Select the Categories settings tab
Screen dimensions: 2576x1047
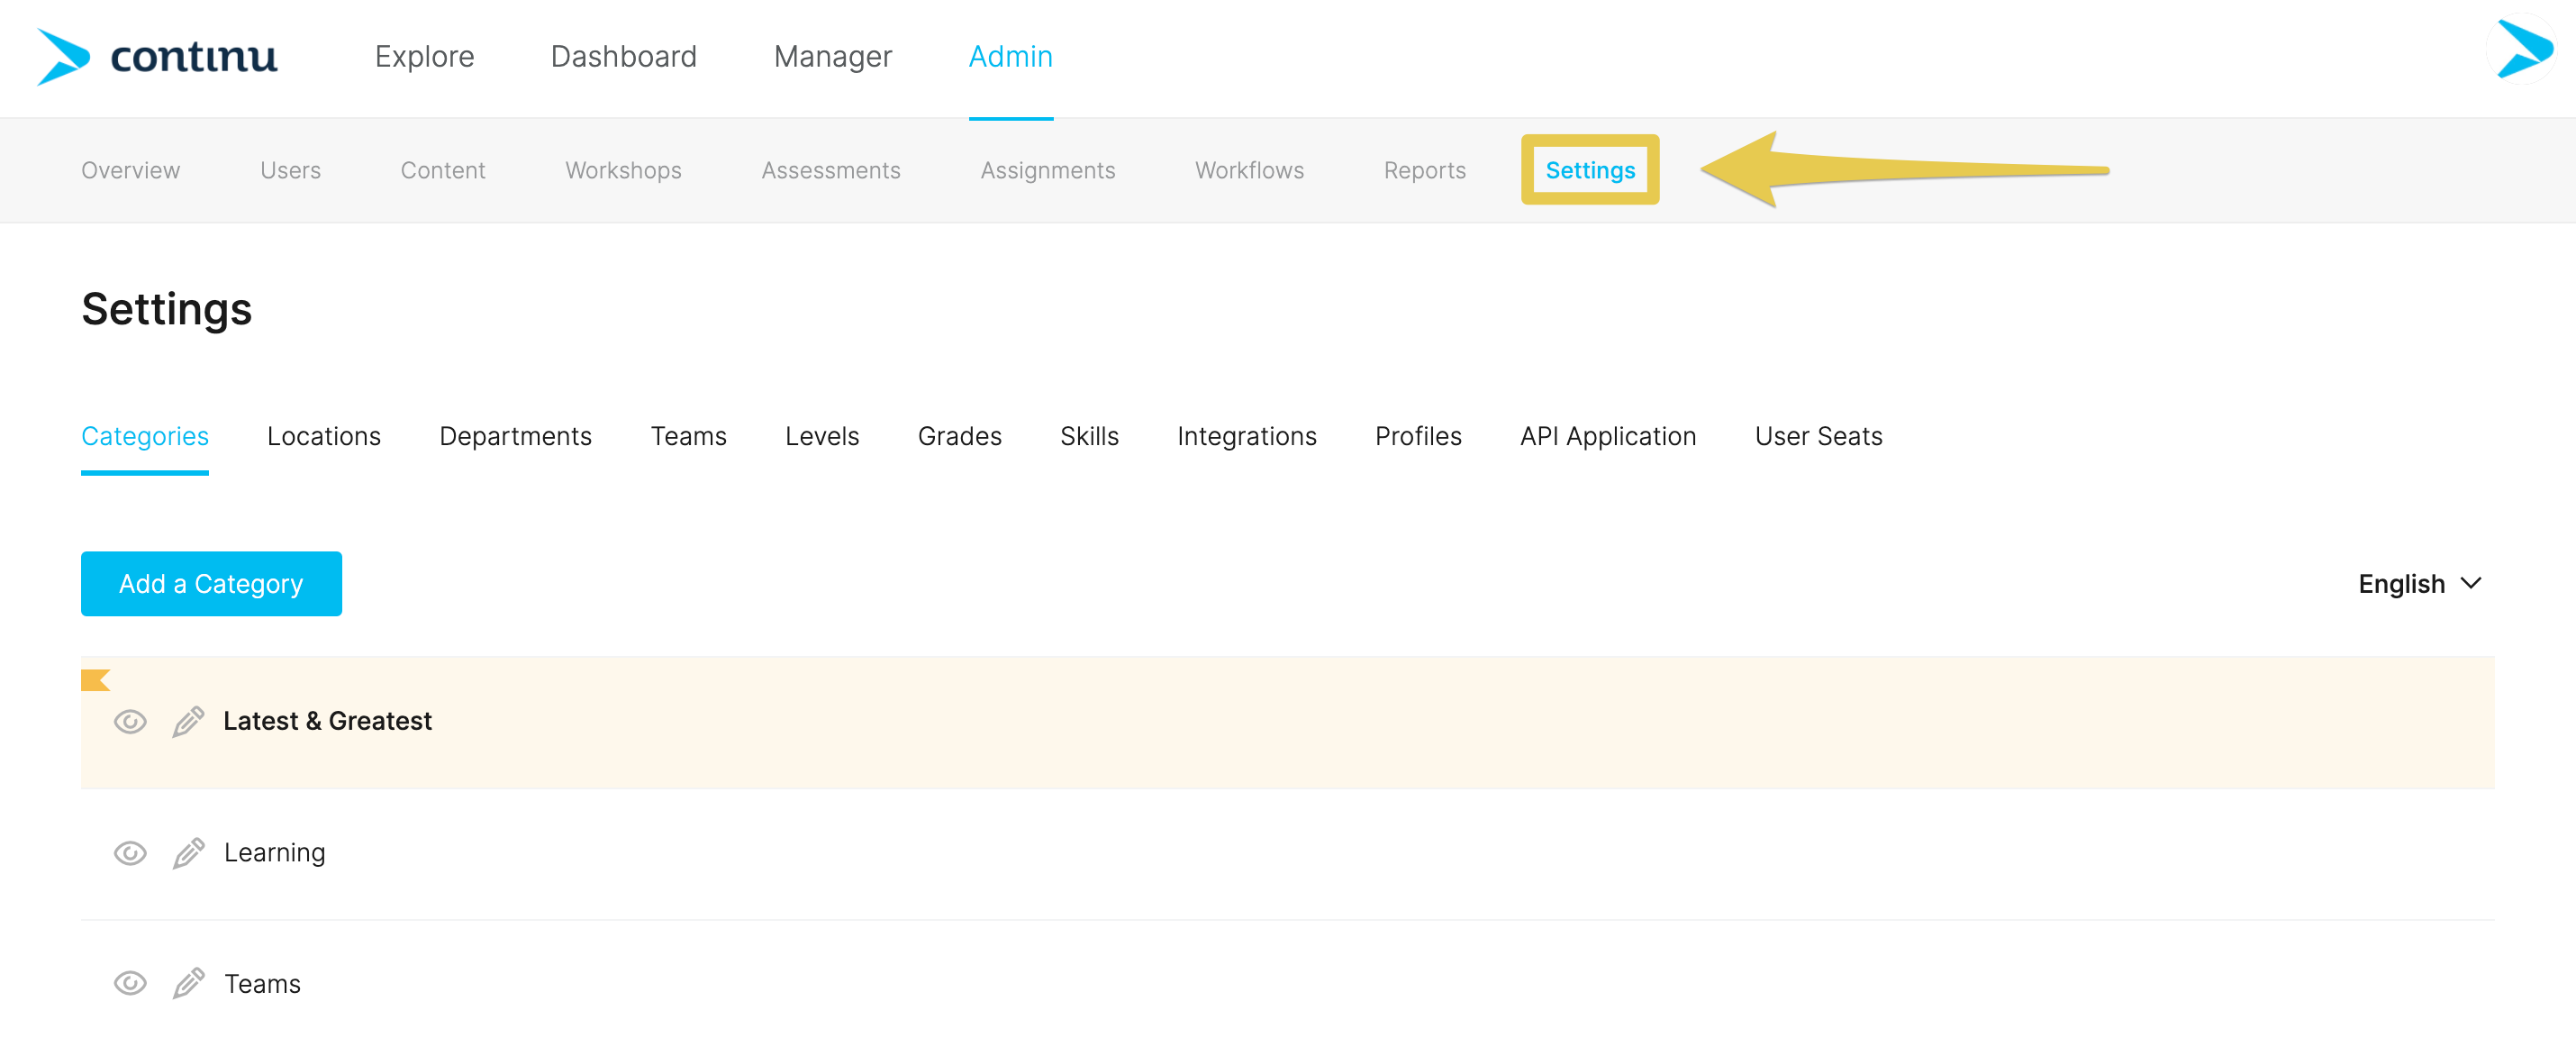[x=145, y=437]
